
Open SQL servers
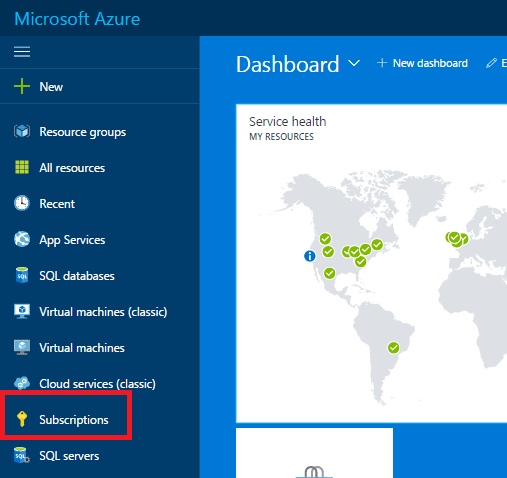click(x=69, y=456)
